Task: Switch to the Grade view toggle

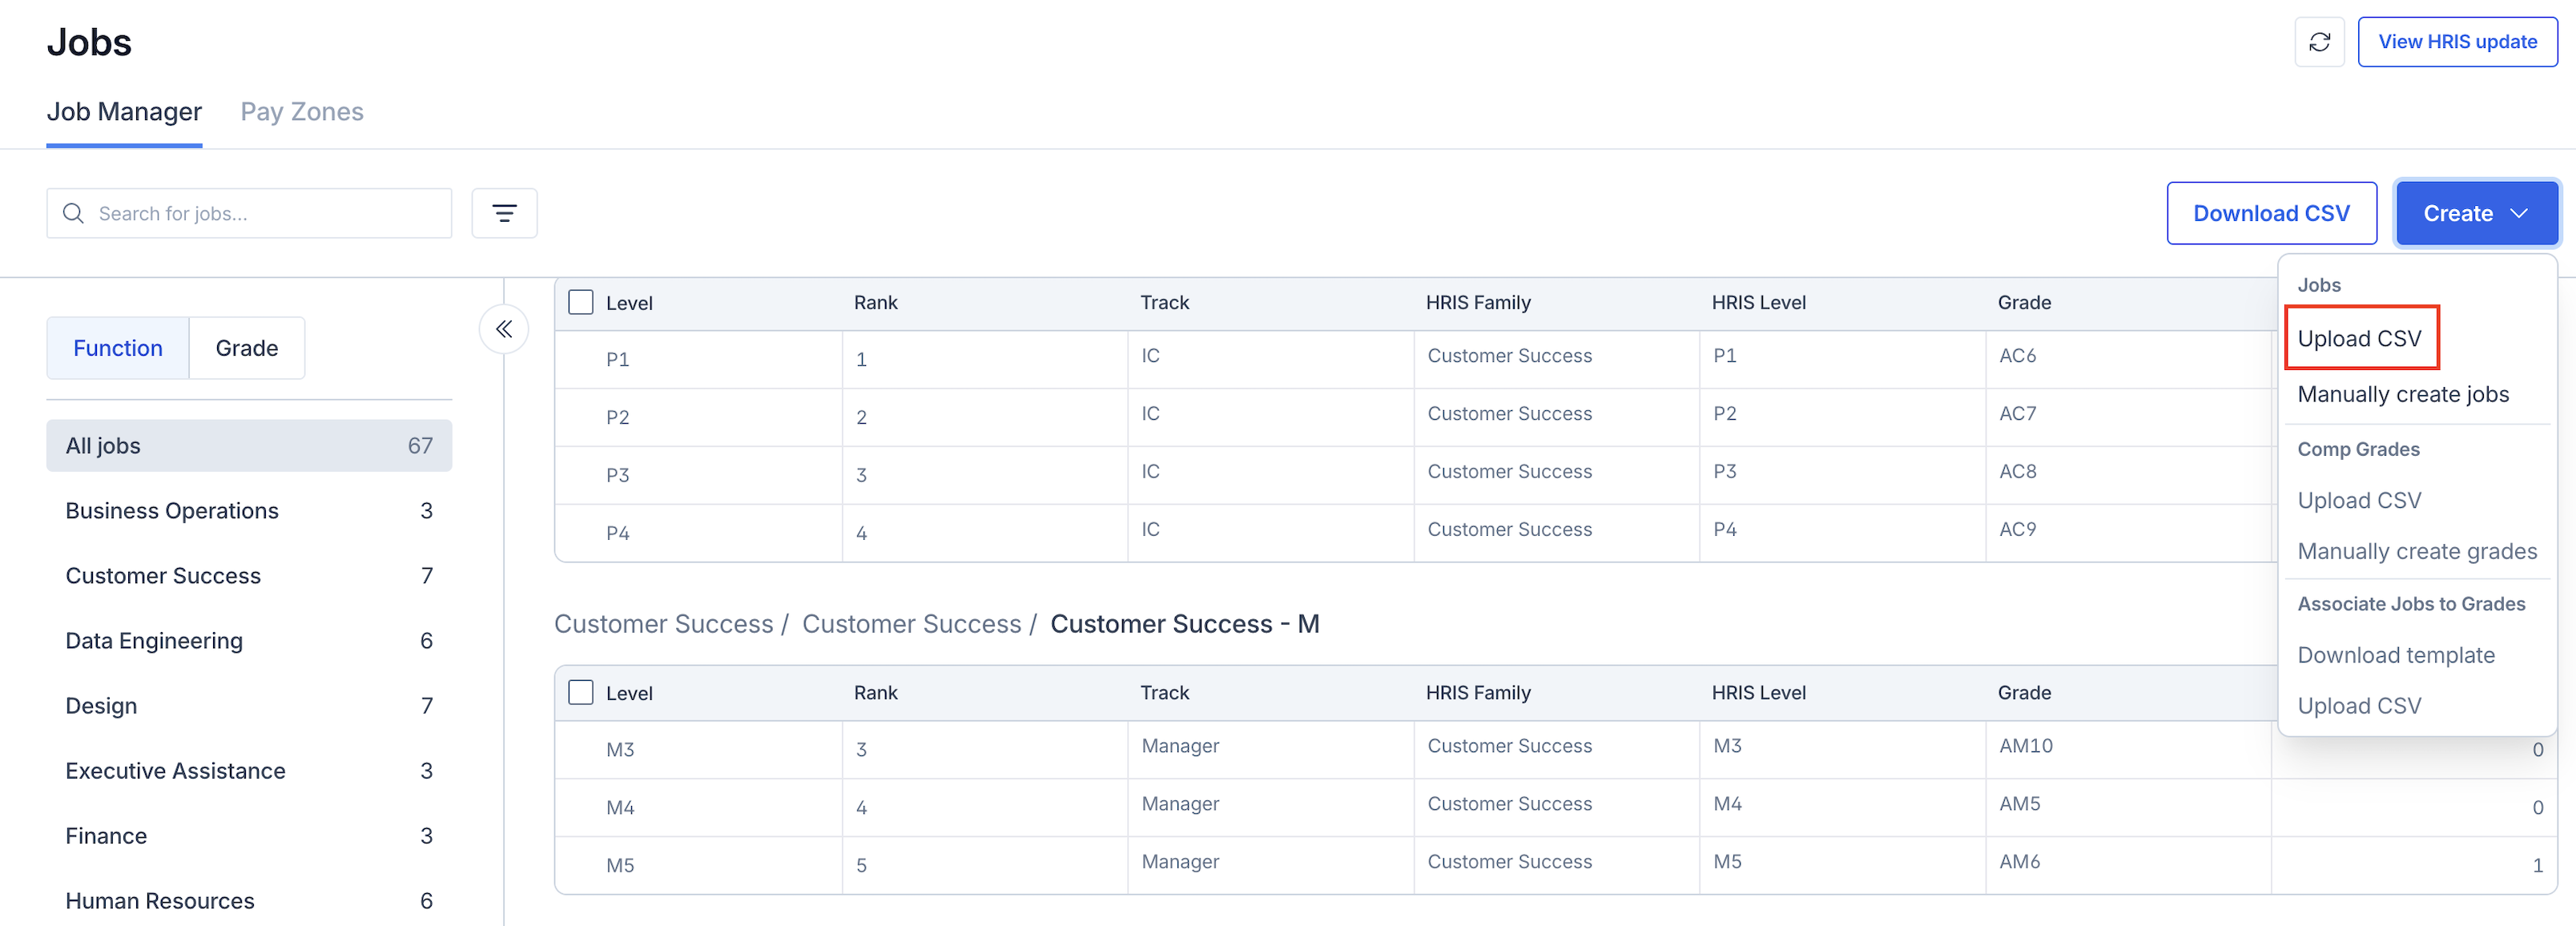Action: point(246,348)
